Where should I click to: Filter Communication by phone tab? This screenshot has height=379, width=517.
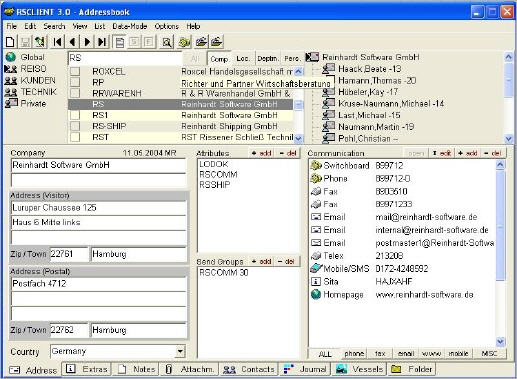coord(354,353)
